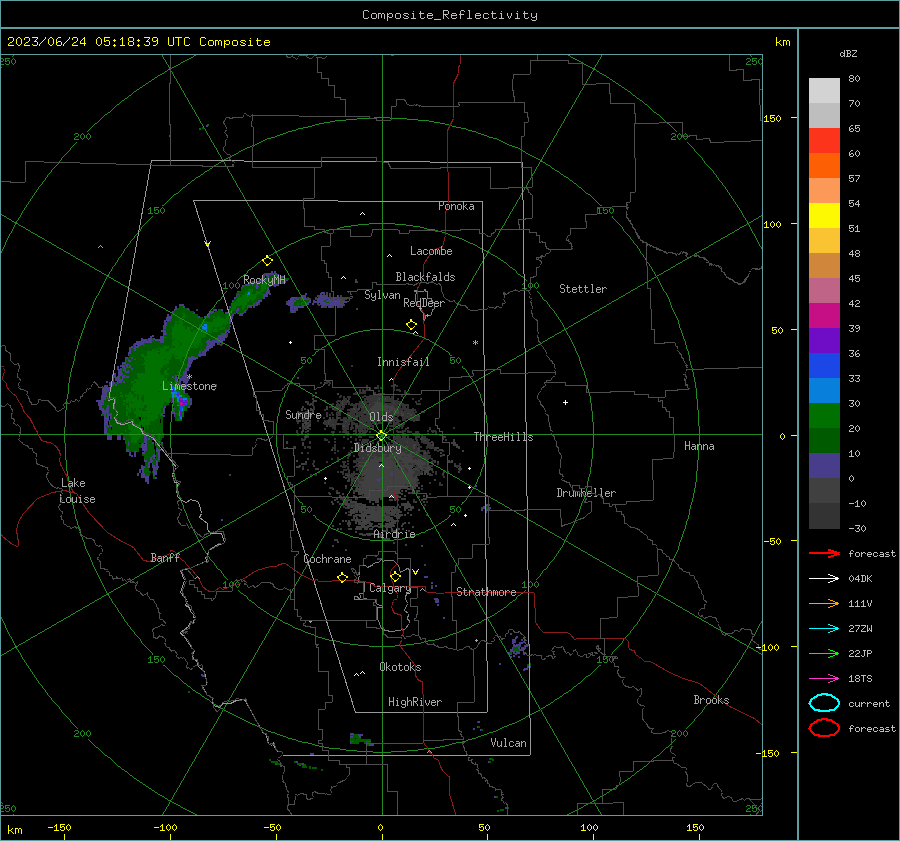The height and width of the screenshot is (841, 900).
Task: Click the dBZ legend heading
Action: tap(848, 53)
